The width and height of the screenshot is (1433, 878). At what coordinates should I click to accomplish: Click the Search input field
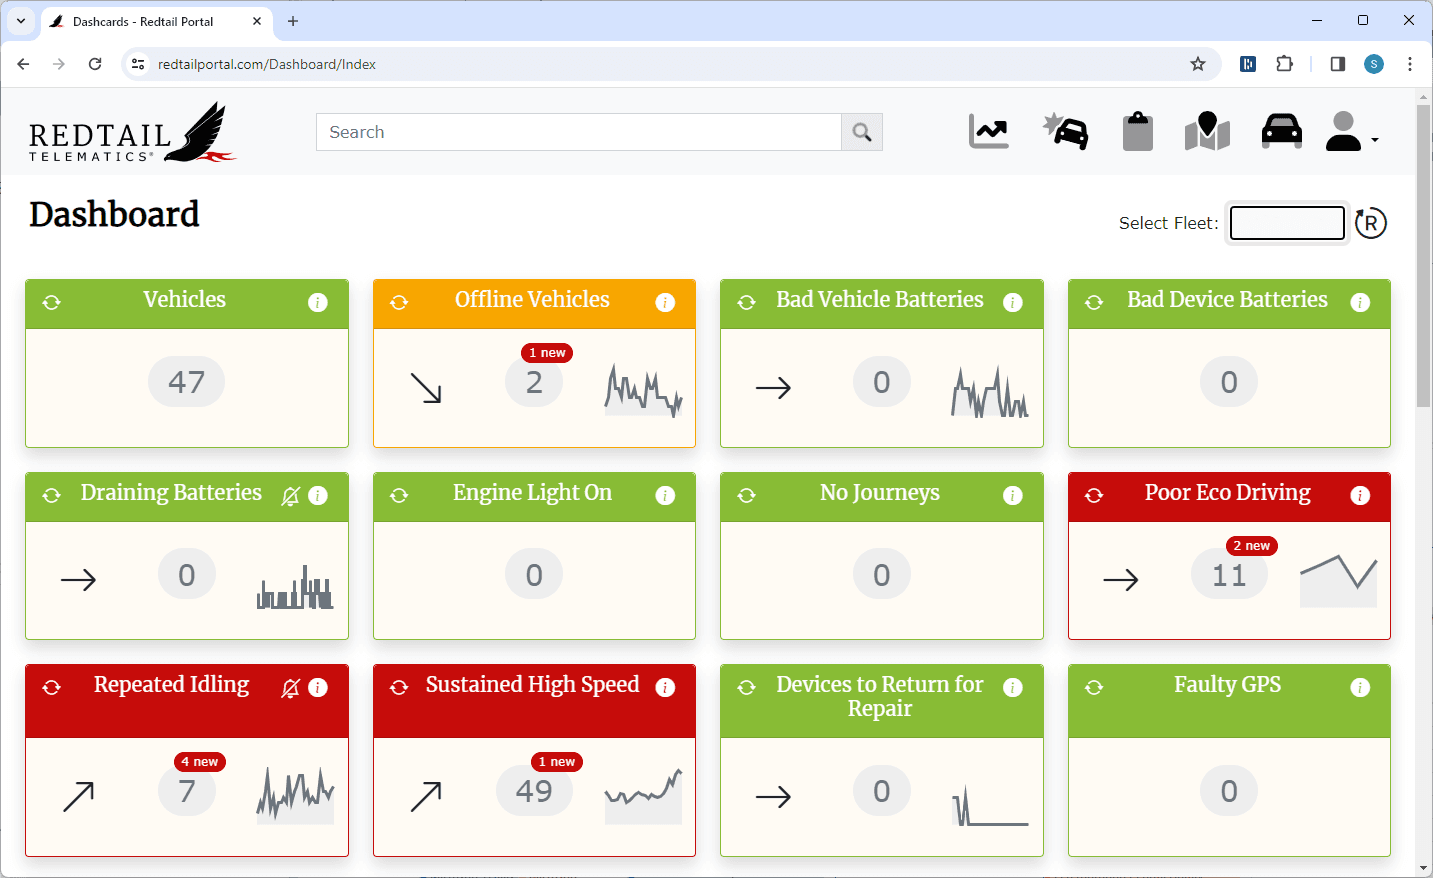click(578, 132)
